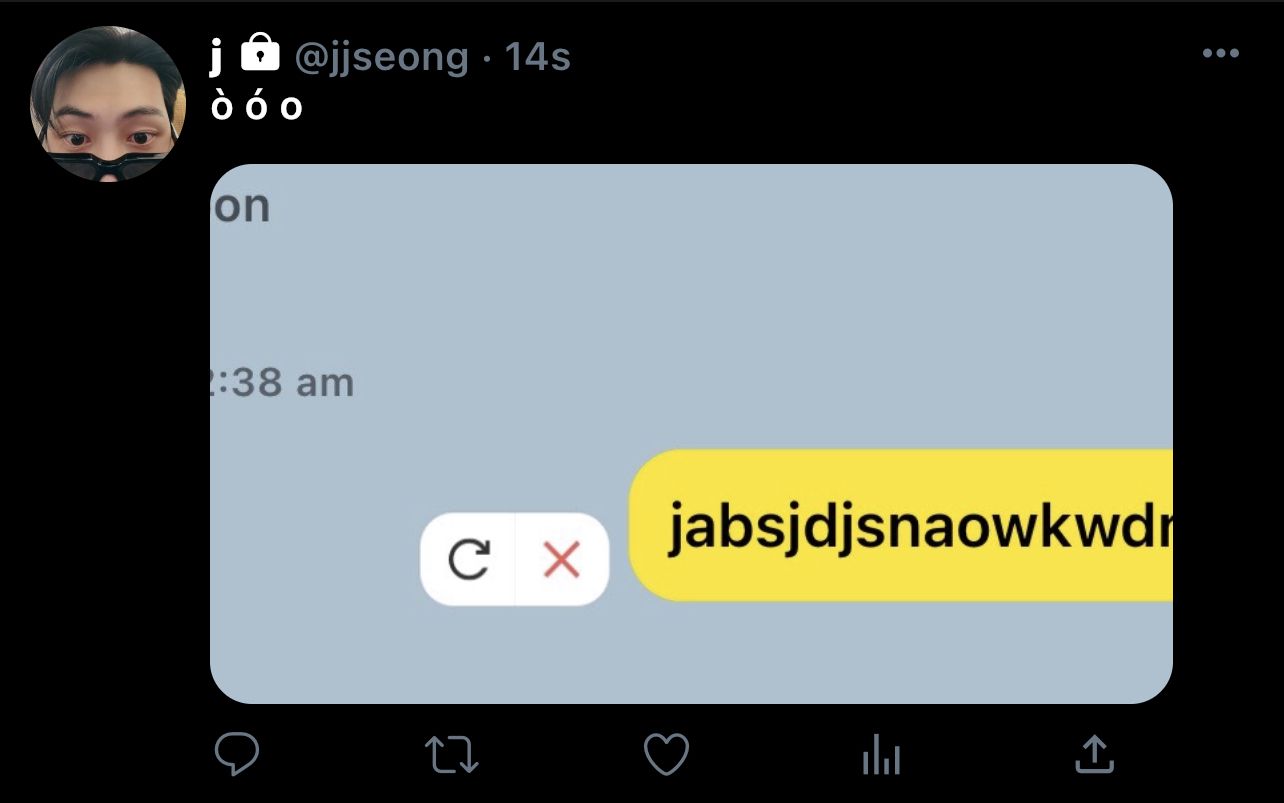Share the tweet via upload arrow icon
This screenshot has width=1284, height=803.
pyautogui.click(x=1094, y=754)
